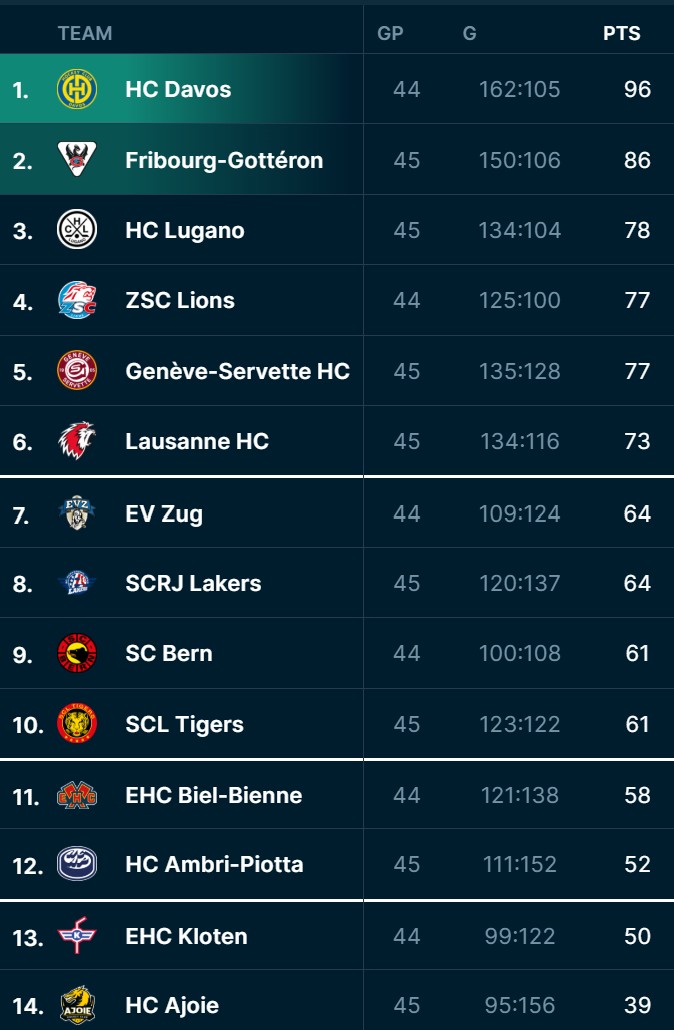Click the ZSC Lions logo
The height and width of the screenshot is (1030, 674).
[x=77, y=300]
